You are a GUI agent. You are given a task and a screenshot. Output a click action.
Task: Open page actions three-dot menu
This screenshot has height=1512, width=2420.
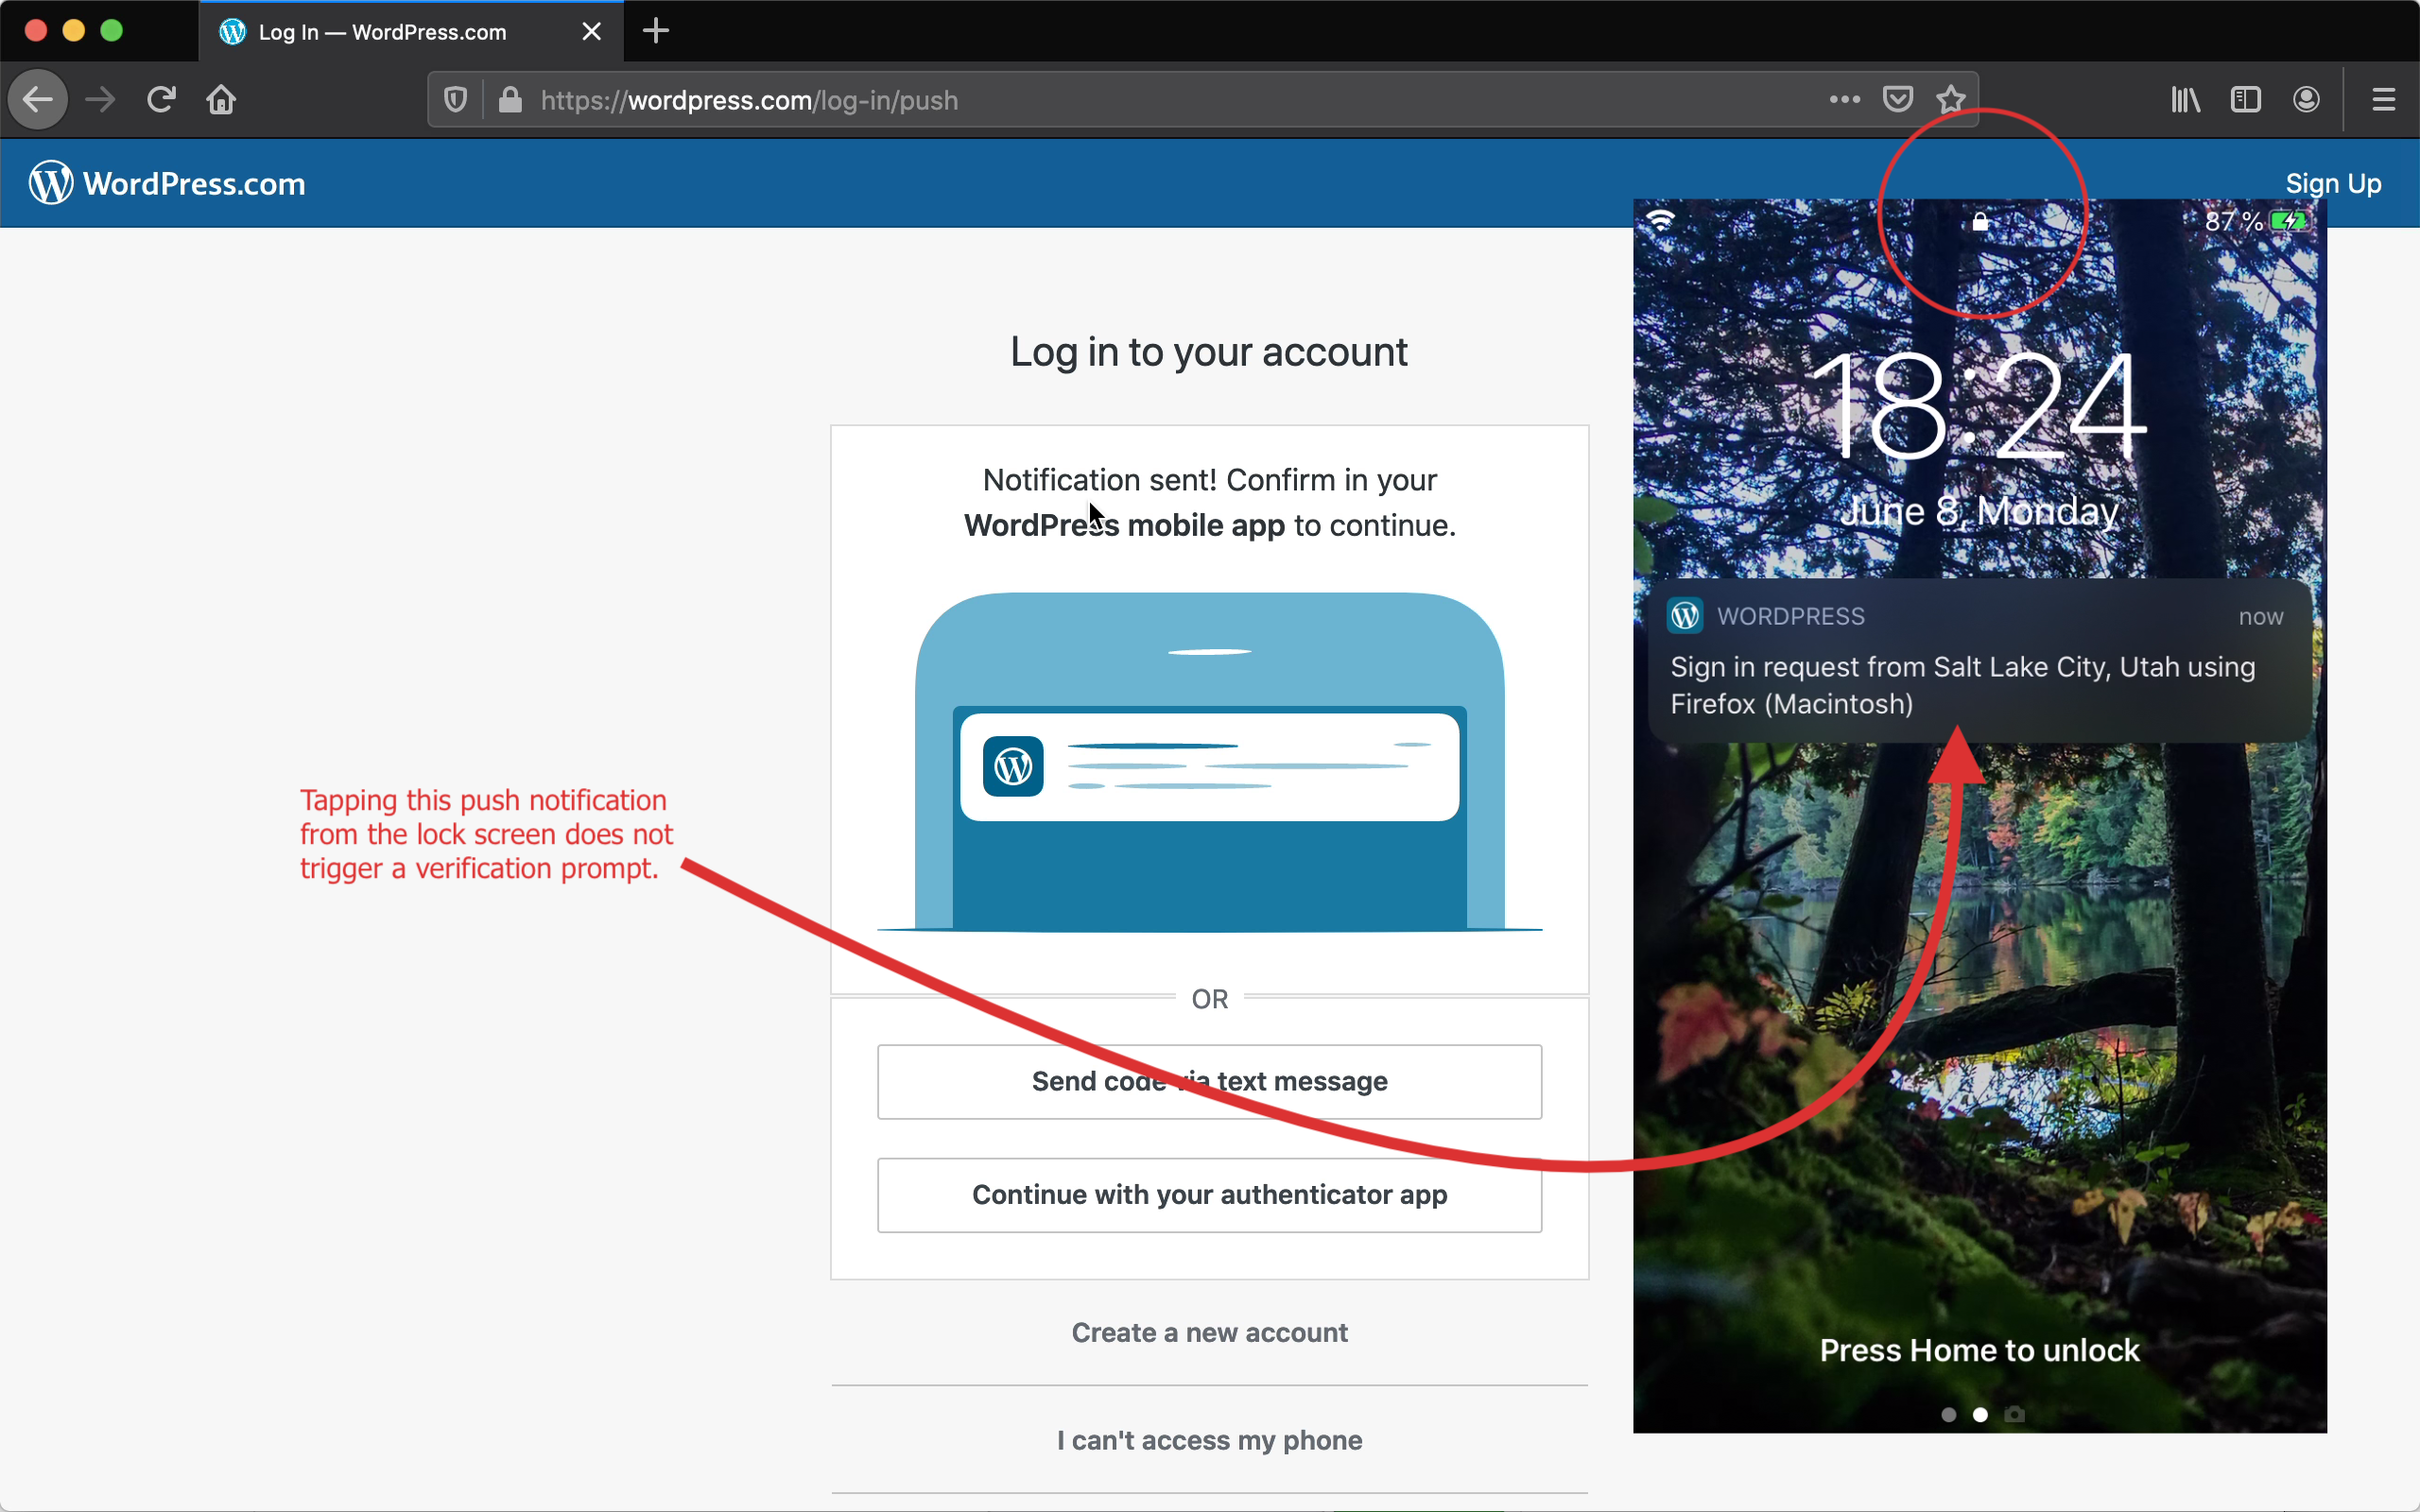[x=1844, y=100]
